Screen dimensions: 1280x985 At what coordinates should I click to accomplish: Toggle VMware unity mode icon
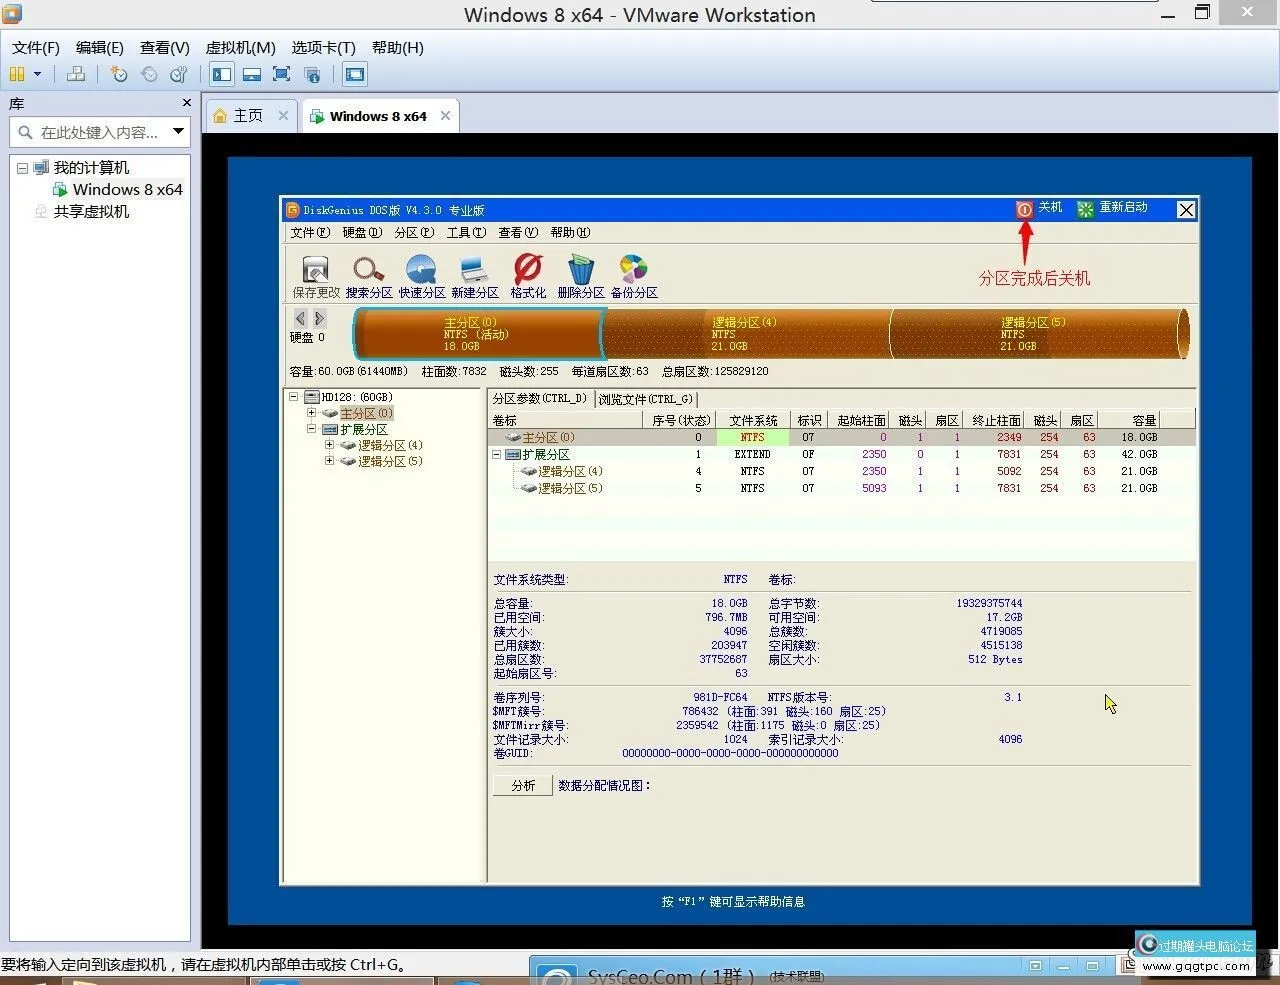point(313,73)
